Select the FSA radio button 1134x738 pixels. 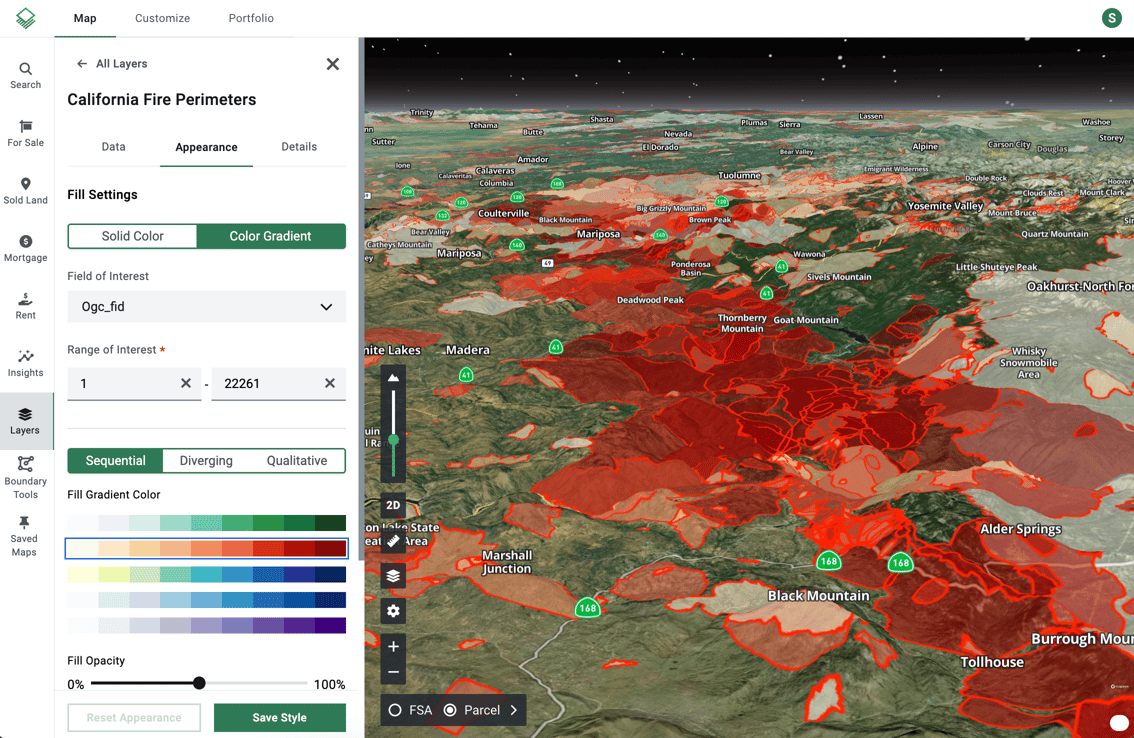pyautogui.click(x=395, y=710)
